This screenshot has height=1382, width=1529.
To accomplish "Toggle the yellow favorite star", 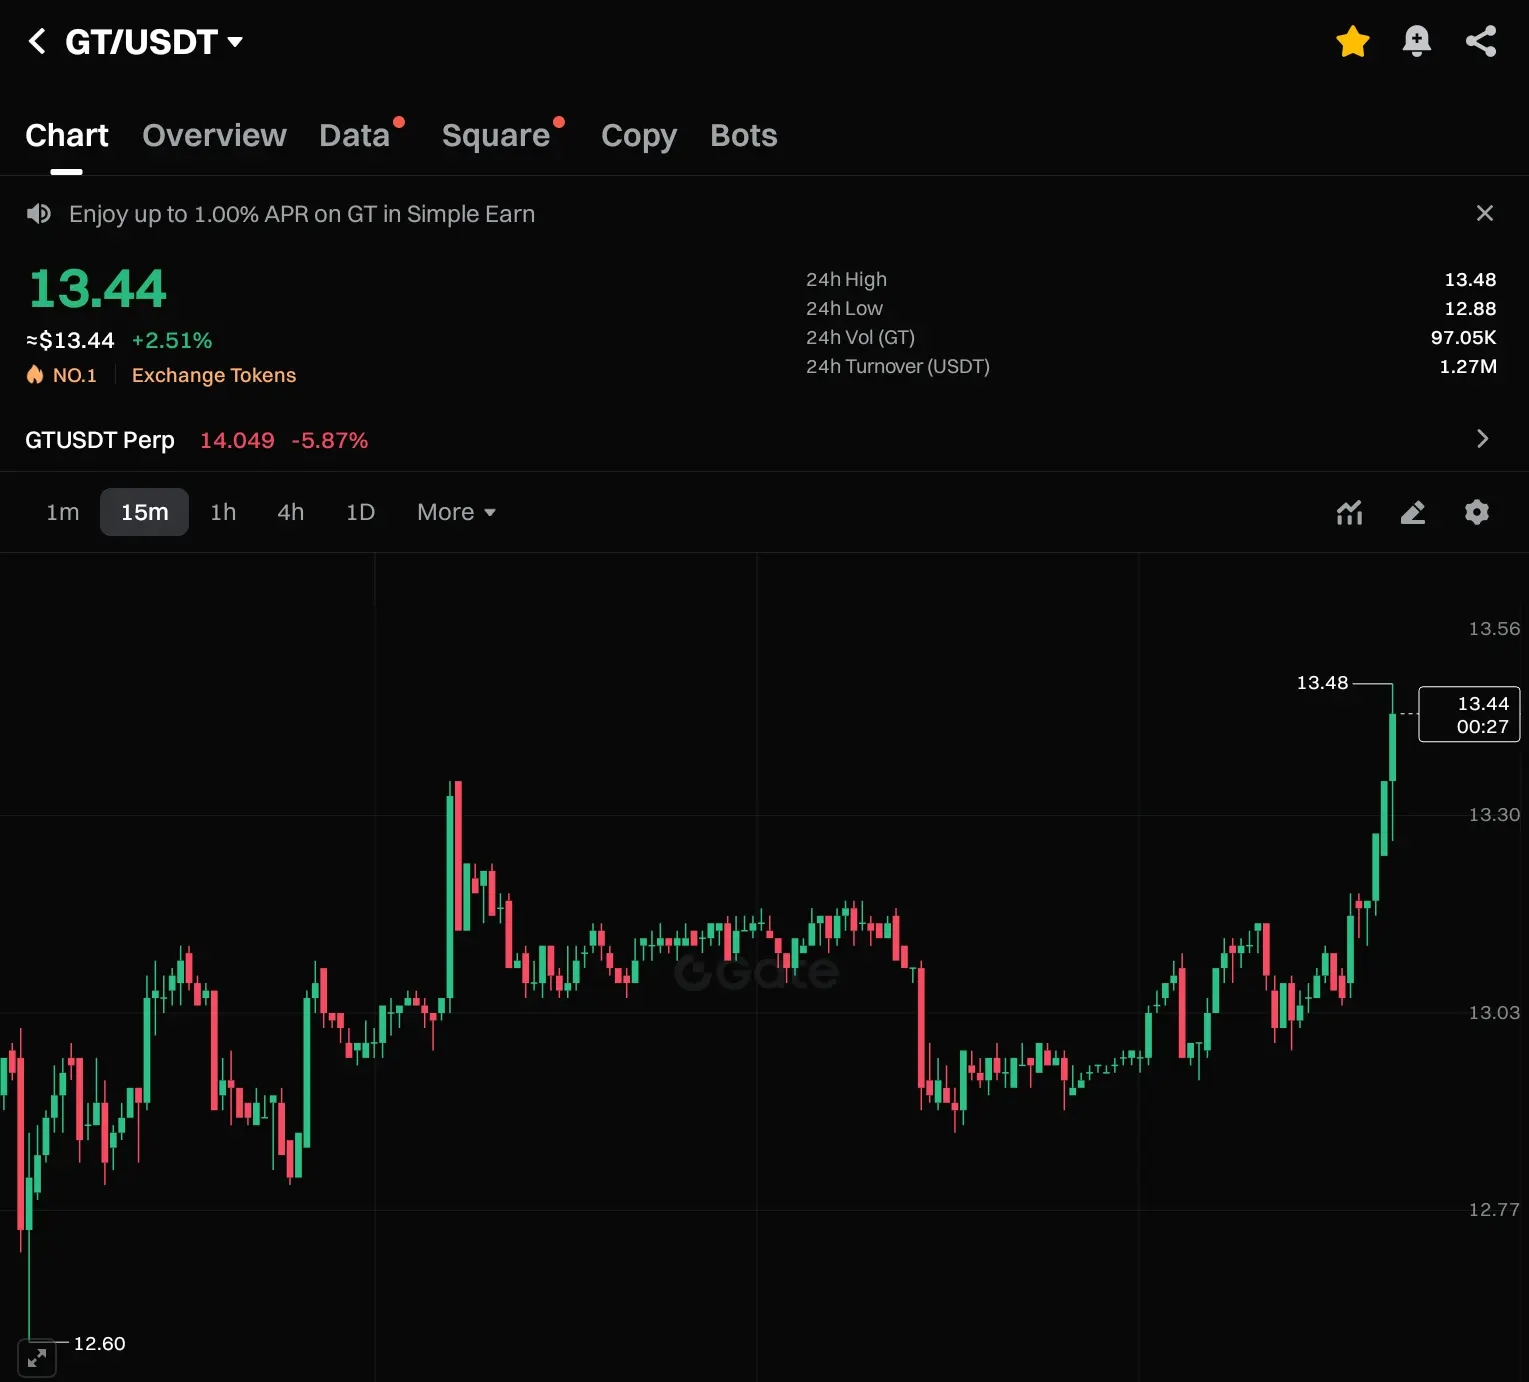I will pyautogui.click(x=1352, y=42).
